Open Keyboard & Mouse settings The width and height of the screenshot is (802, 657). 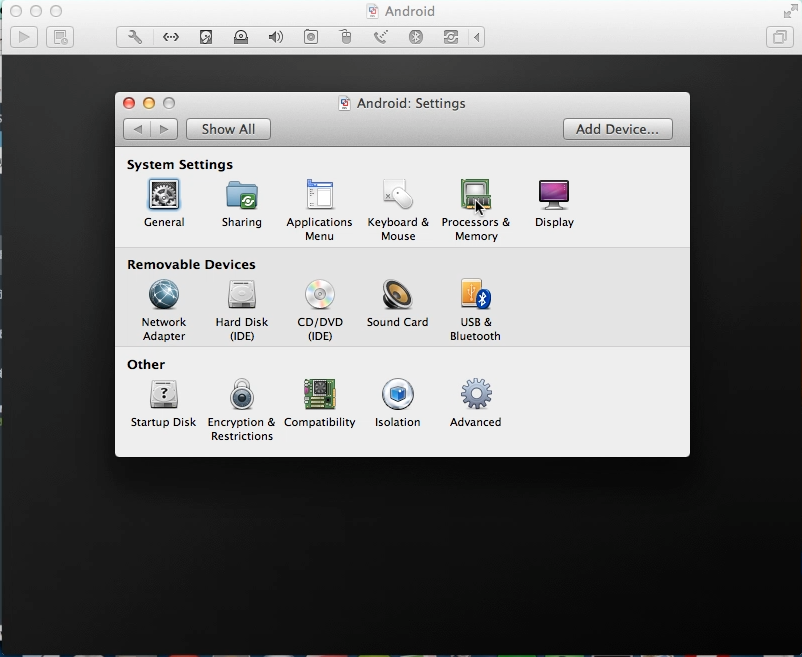[398, 210]
